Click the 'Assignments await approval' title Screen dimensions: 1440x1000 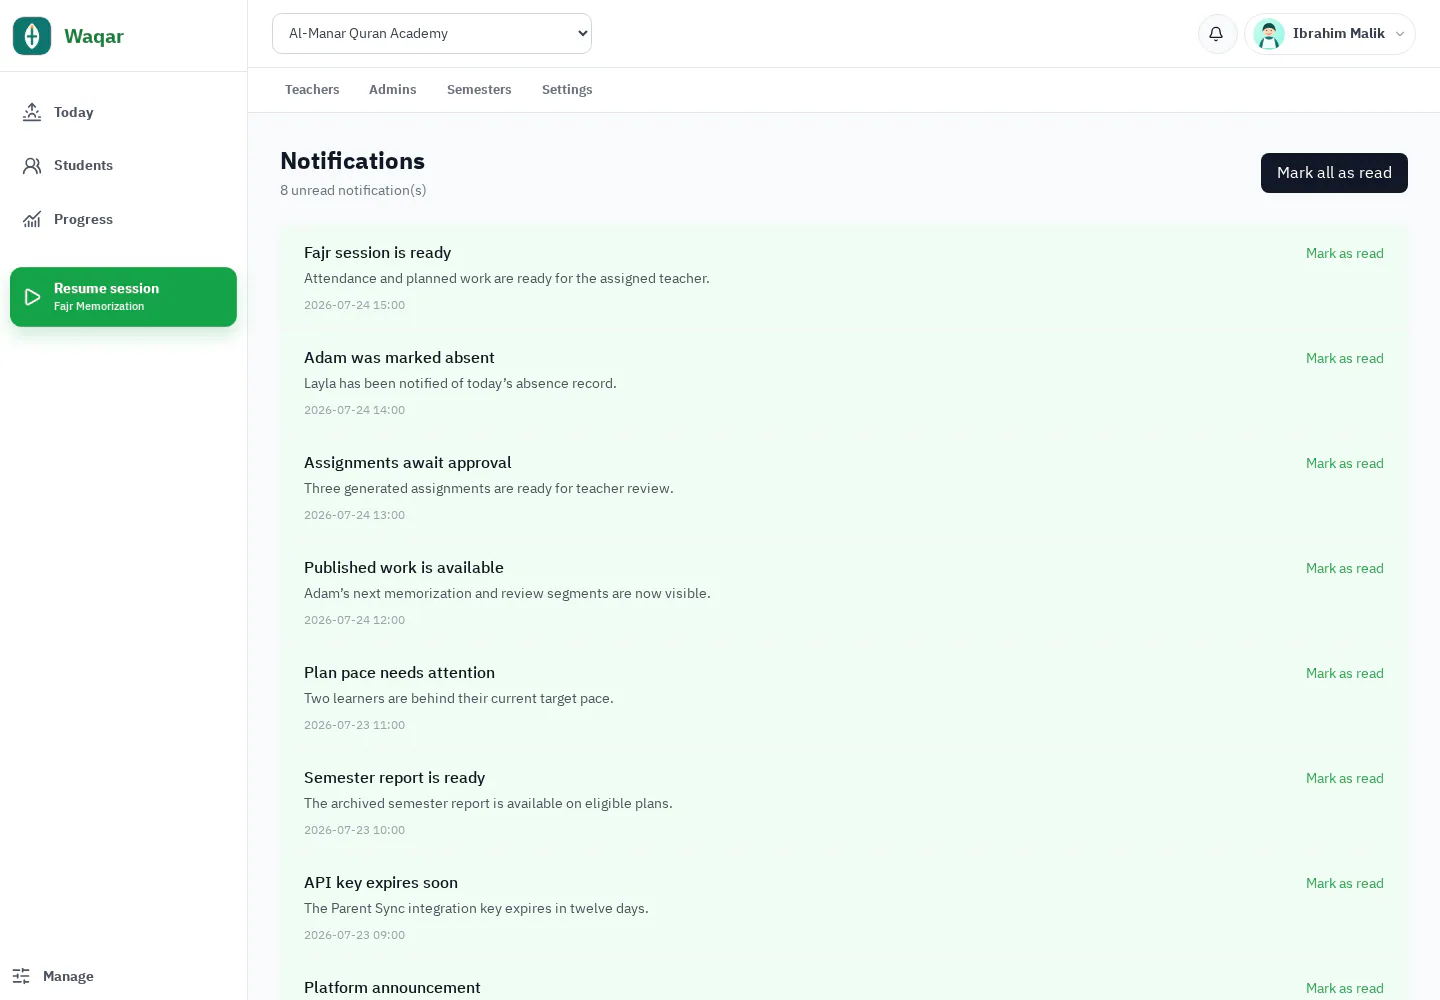point(407,463)
